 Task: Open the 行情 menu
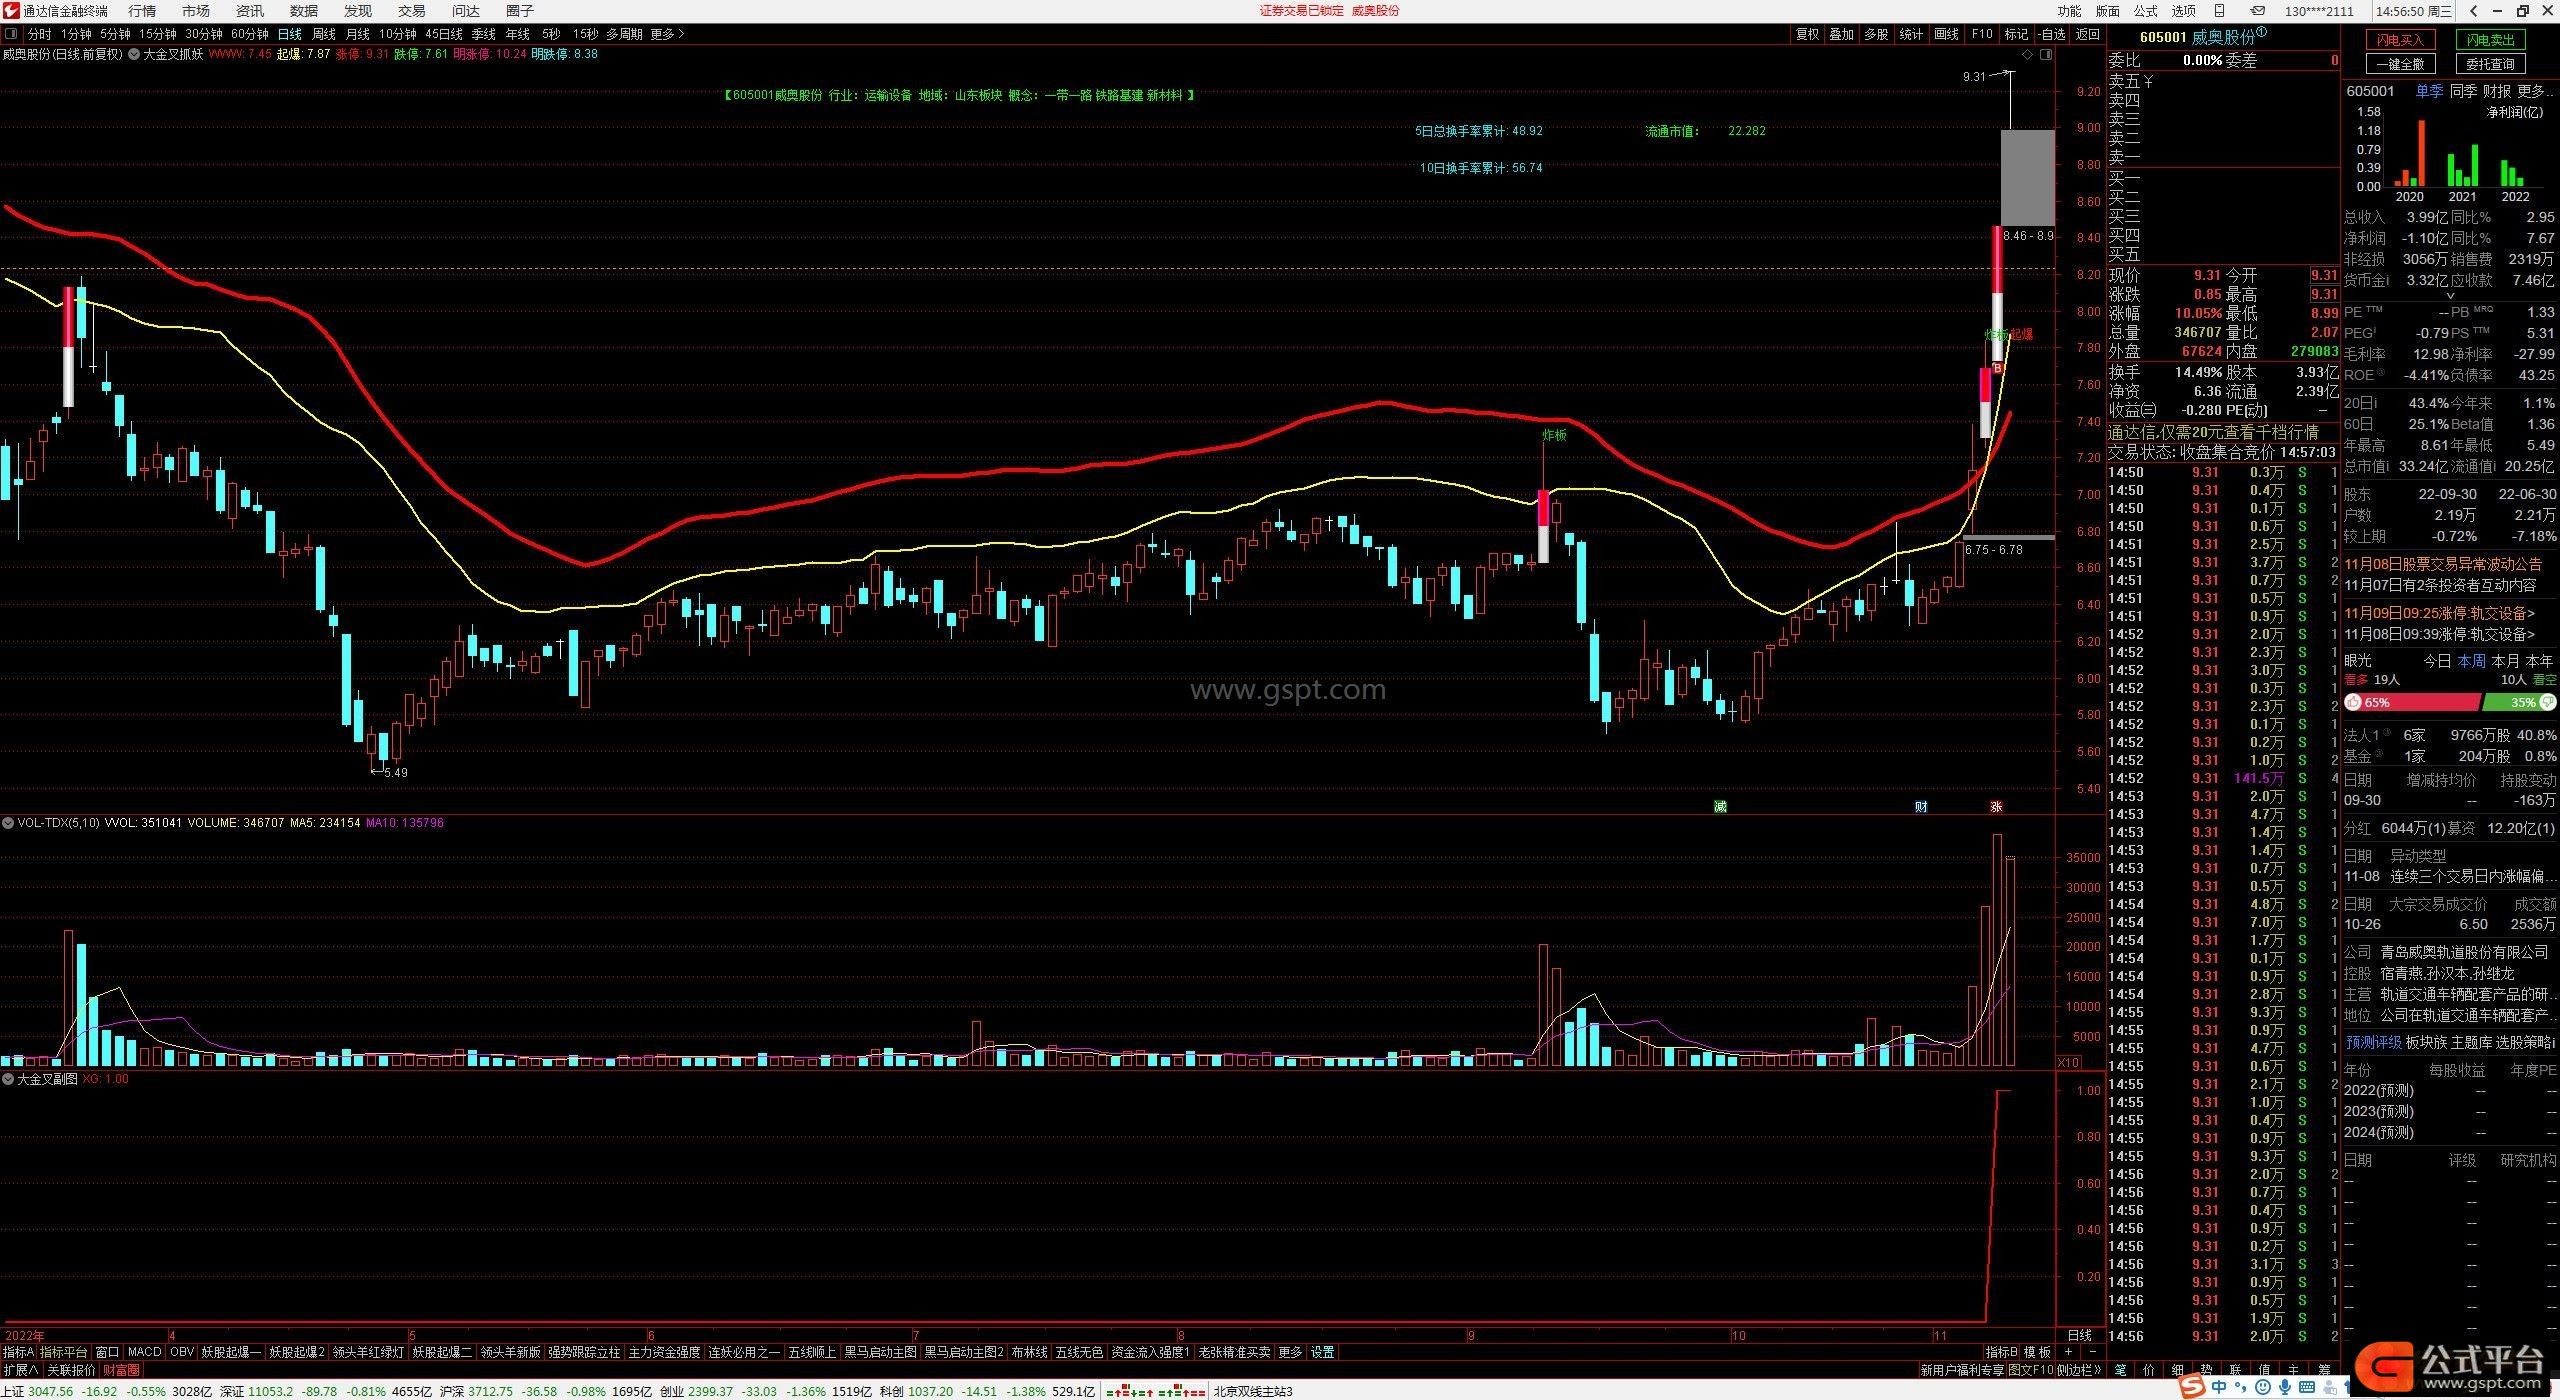(x=142, y=11)
